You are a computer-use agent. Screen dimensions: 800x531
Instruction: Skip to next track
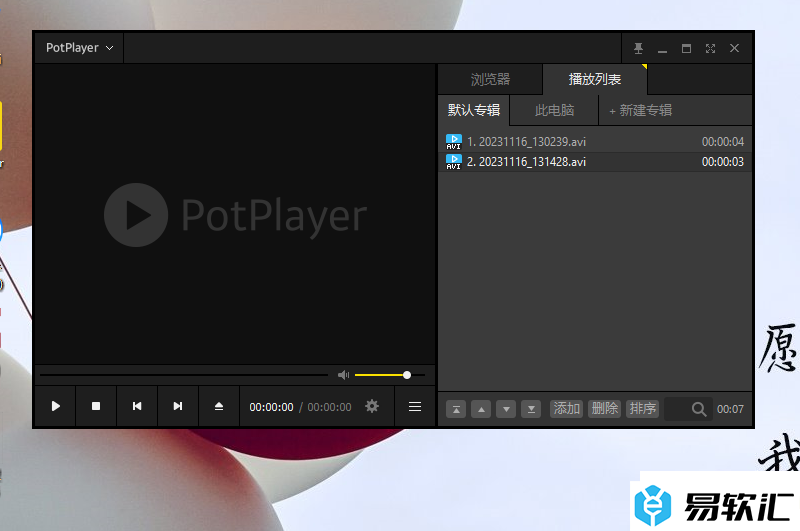click(178, 406)
